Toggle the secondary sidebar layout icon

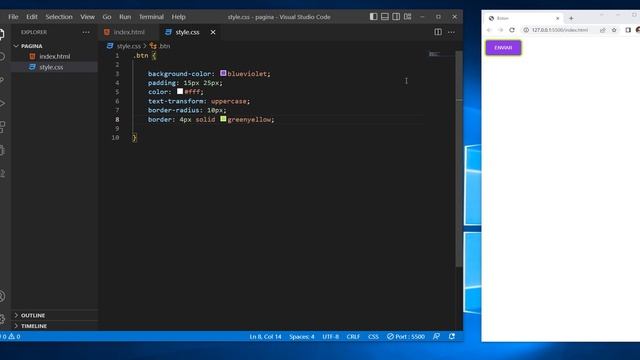click(396, 17)
